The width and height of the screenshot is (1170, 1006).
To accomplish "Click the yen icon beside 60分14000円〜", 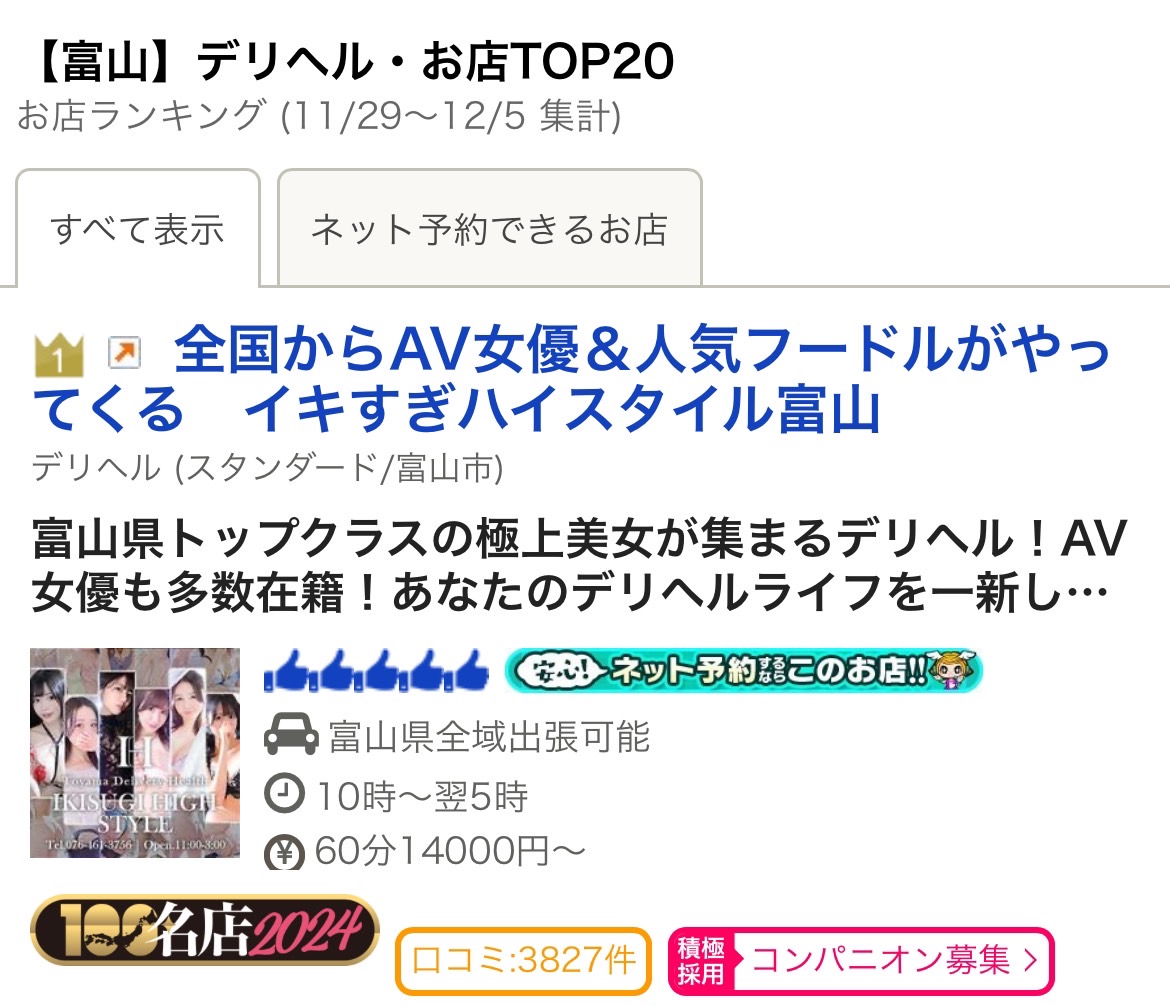I will click(284, 852).
